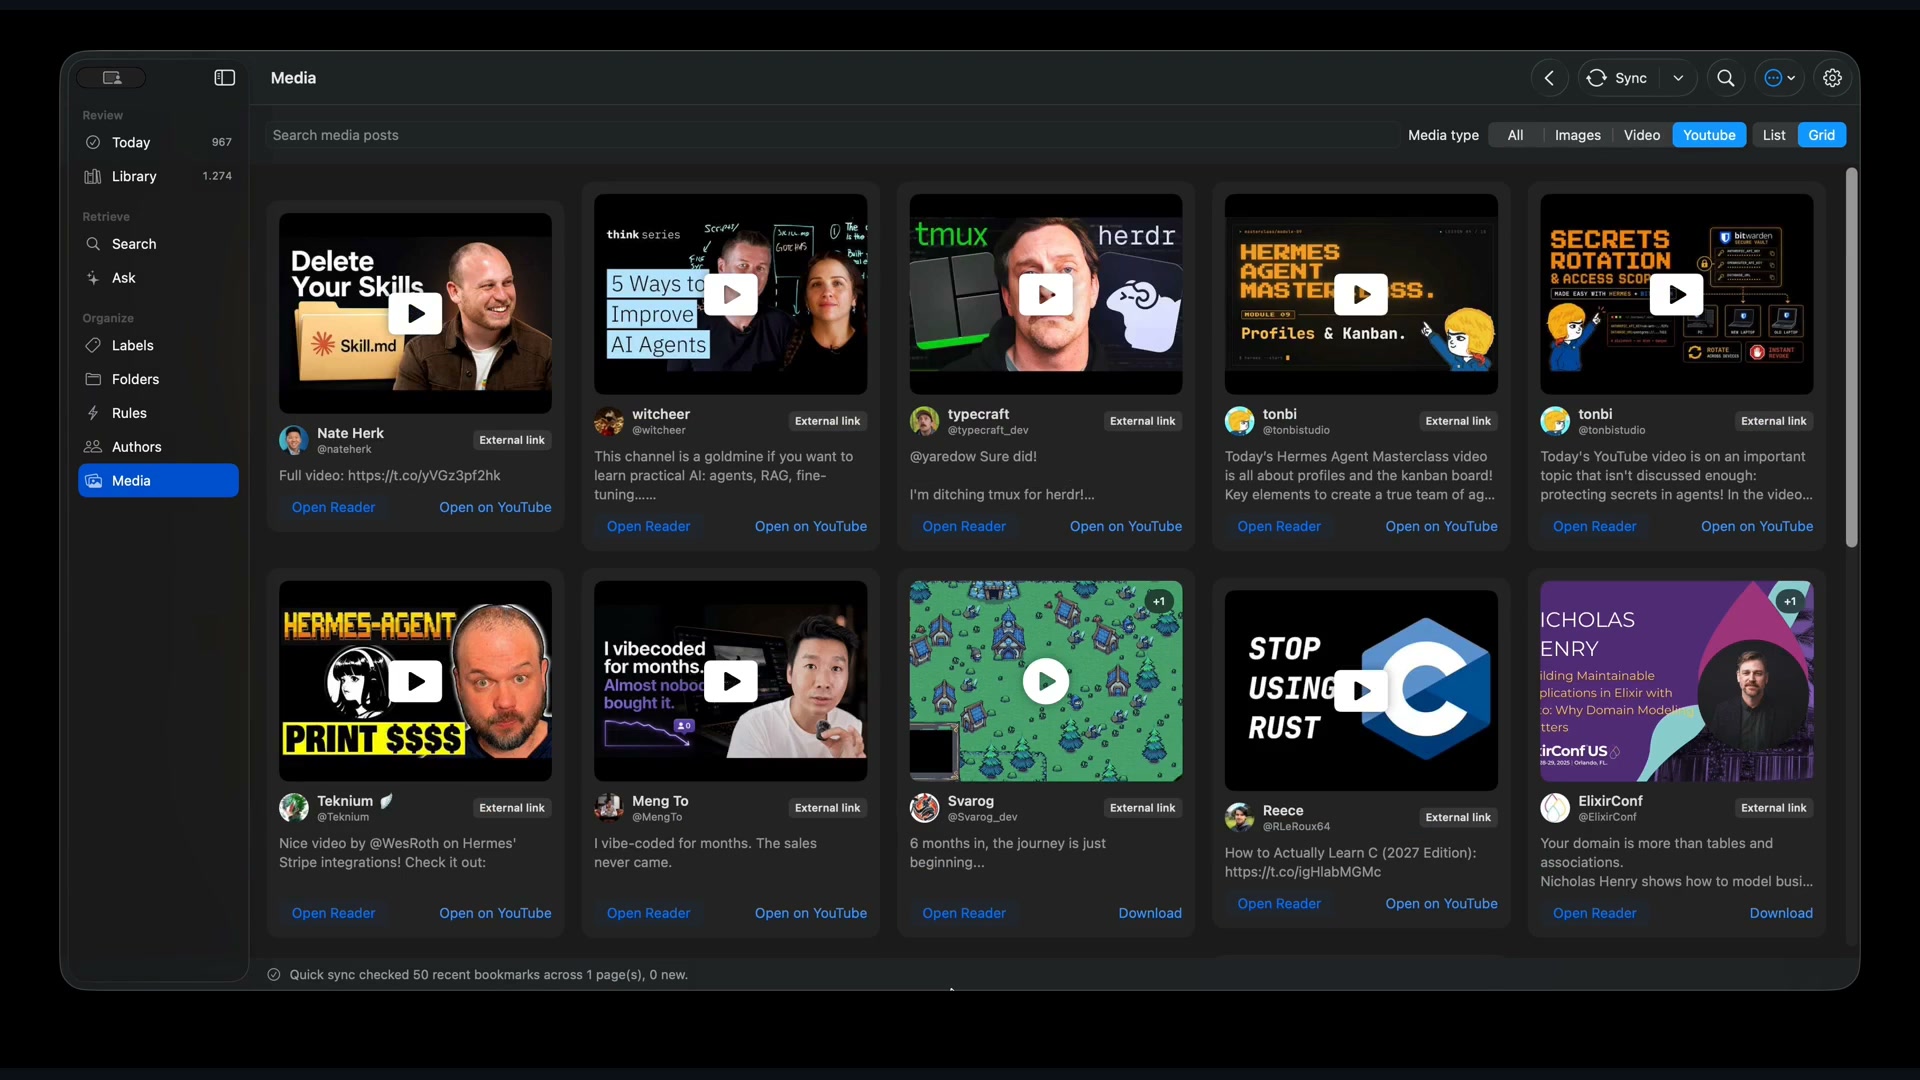Click the back arrow button
The image size is (1920, 1080).
[x=1549, y=78]
